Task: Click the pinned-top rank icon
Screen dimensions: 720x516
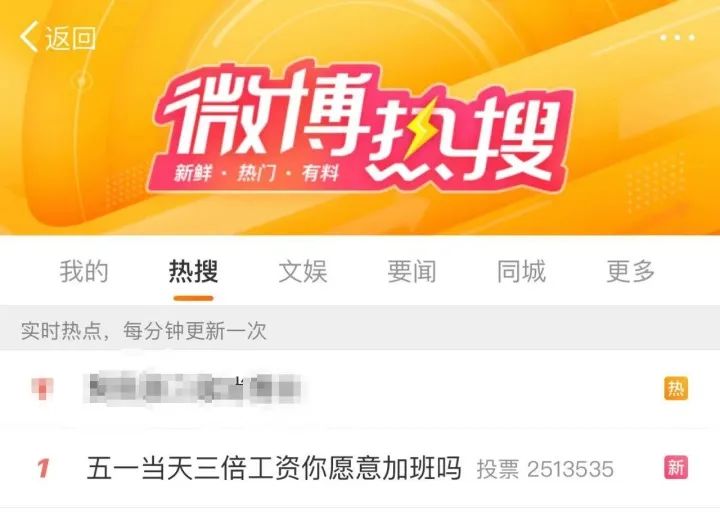Action: coord(43,388)
